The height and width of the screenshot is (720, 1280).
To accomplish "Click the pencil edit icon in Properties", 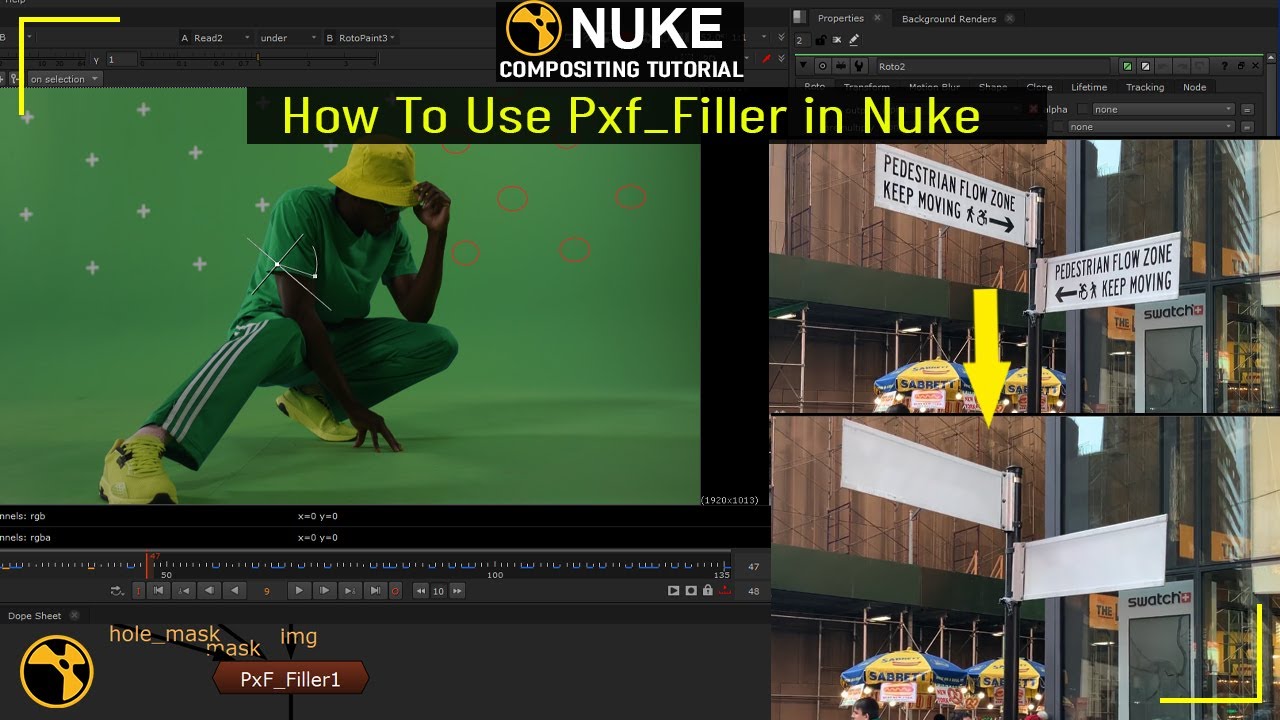I will click(x=854, y=40).
